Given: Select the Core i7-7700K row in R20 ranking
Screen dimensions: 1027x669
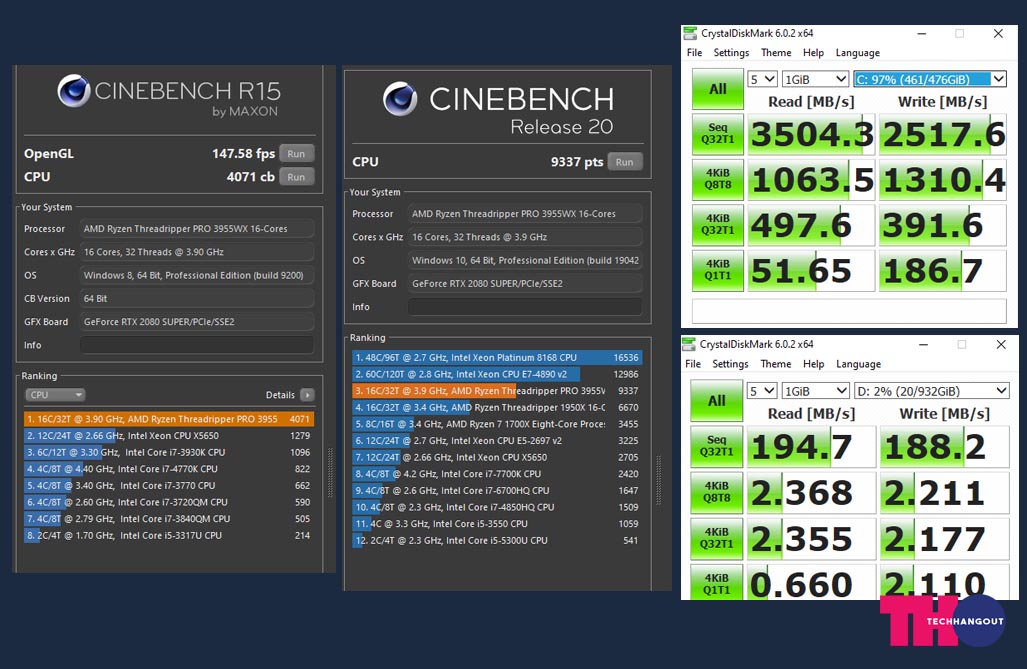Looking at the screenshot, I should tap(497, 474).
